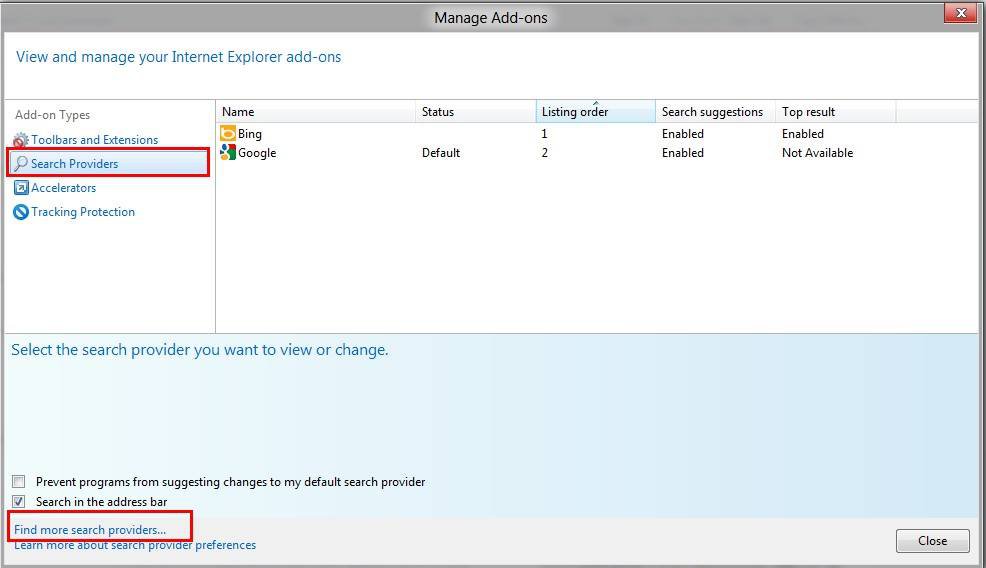Viewport: 986px width, 568px height.
Task: Open Find more search providers link
Action: click(90, 530)
